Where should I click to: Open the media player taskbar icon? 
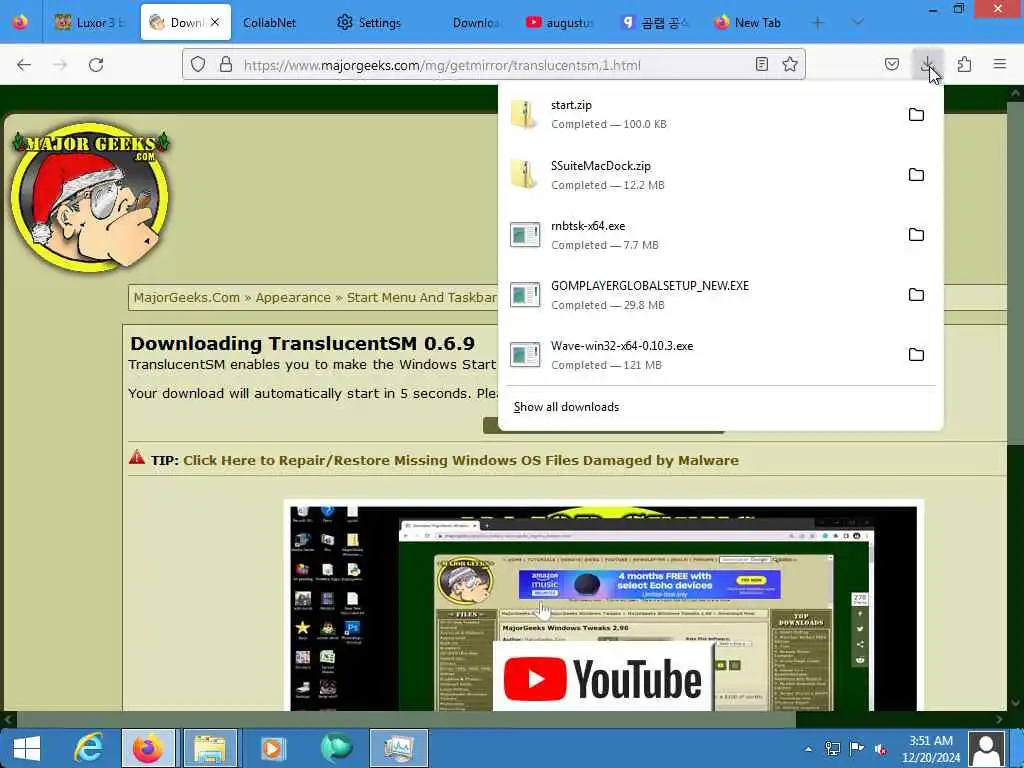273,748
